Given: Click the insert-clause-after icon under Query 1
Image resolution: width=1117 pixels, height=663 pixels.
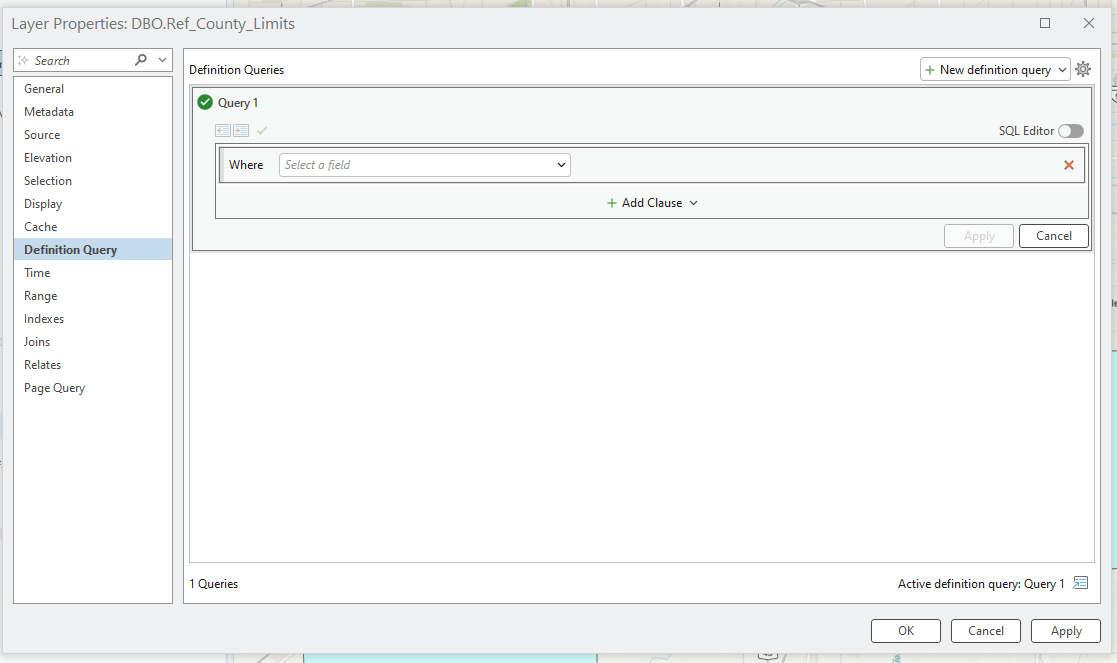Looking at the screenshot, I should 241,130.
